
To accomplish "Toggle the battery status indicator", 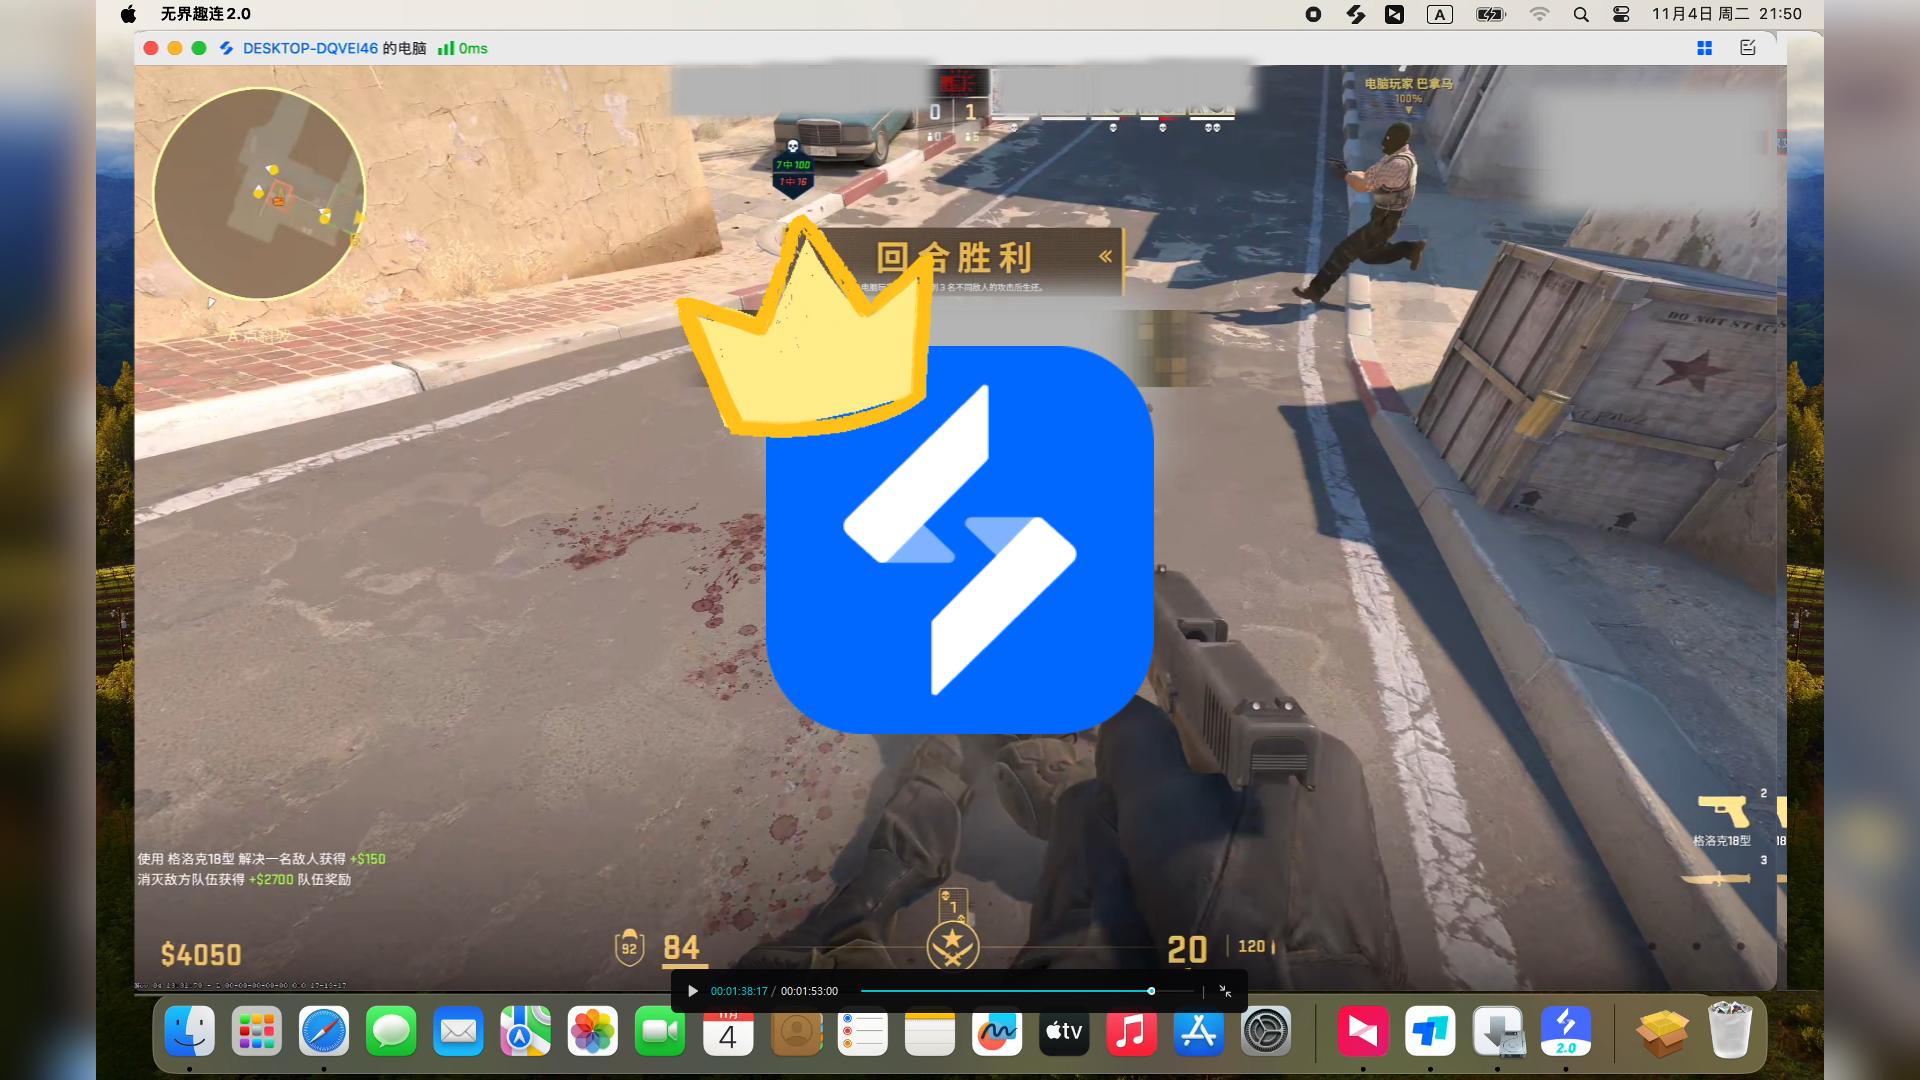I will tap(1489, 14).
